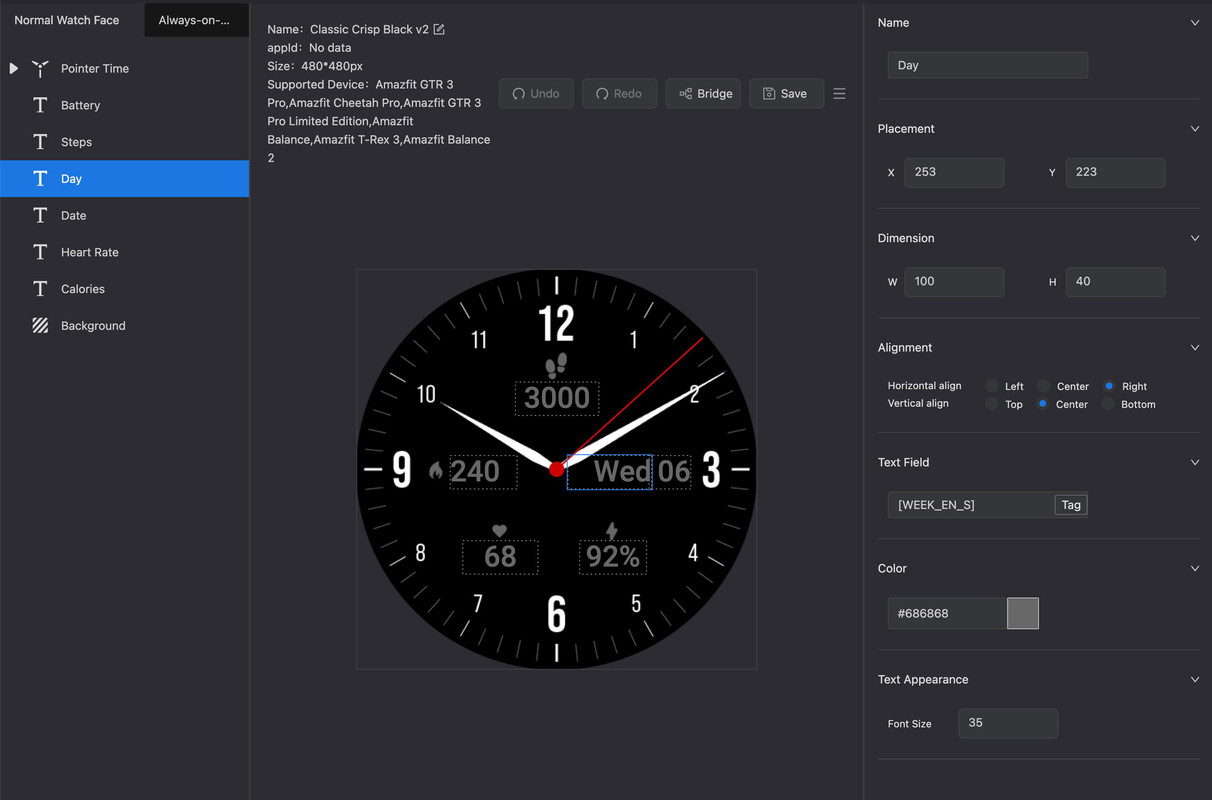Click the W dimension field
This screenshot has height=800, width=1212.
[954, 282]
